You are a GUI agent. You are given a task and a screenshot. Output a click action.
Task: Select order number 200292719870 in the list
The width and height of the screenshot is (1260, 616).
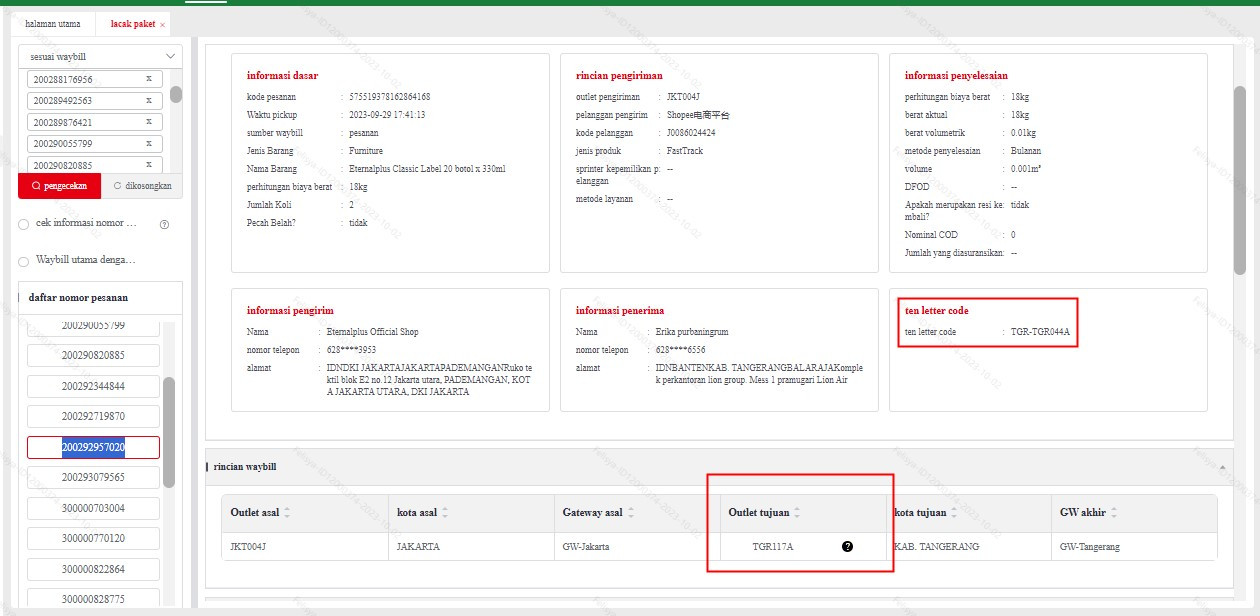[93, 416]
